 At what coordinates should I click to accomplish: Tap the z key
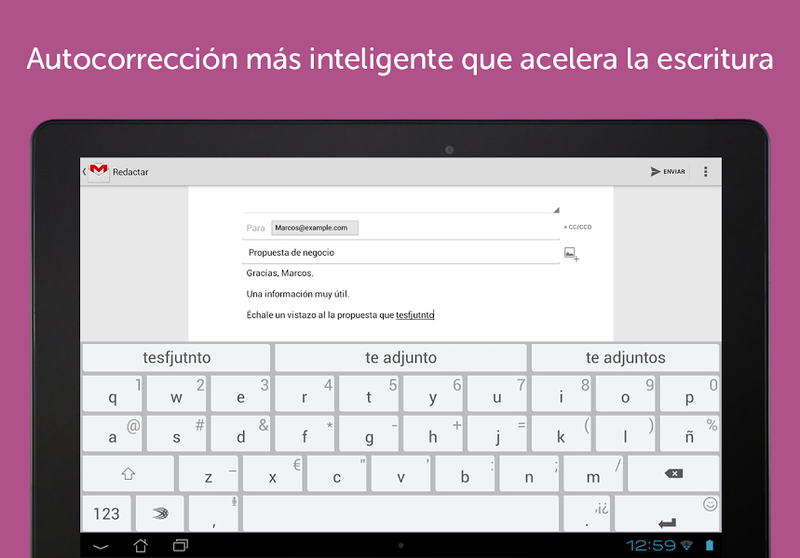coord(209,474)
